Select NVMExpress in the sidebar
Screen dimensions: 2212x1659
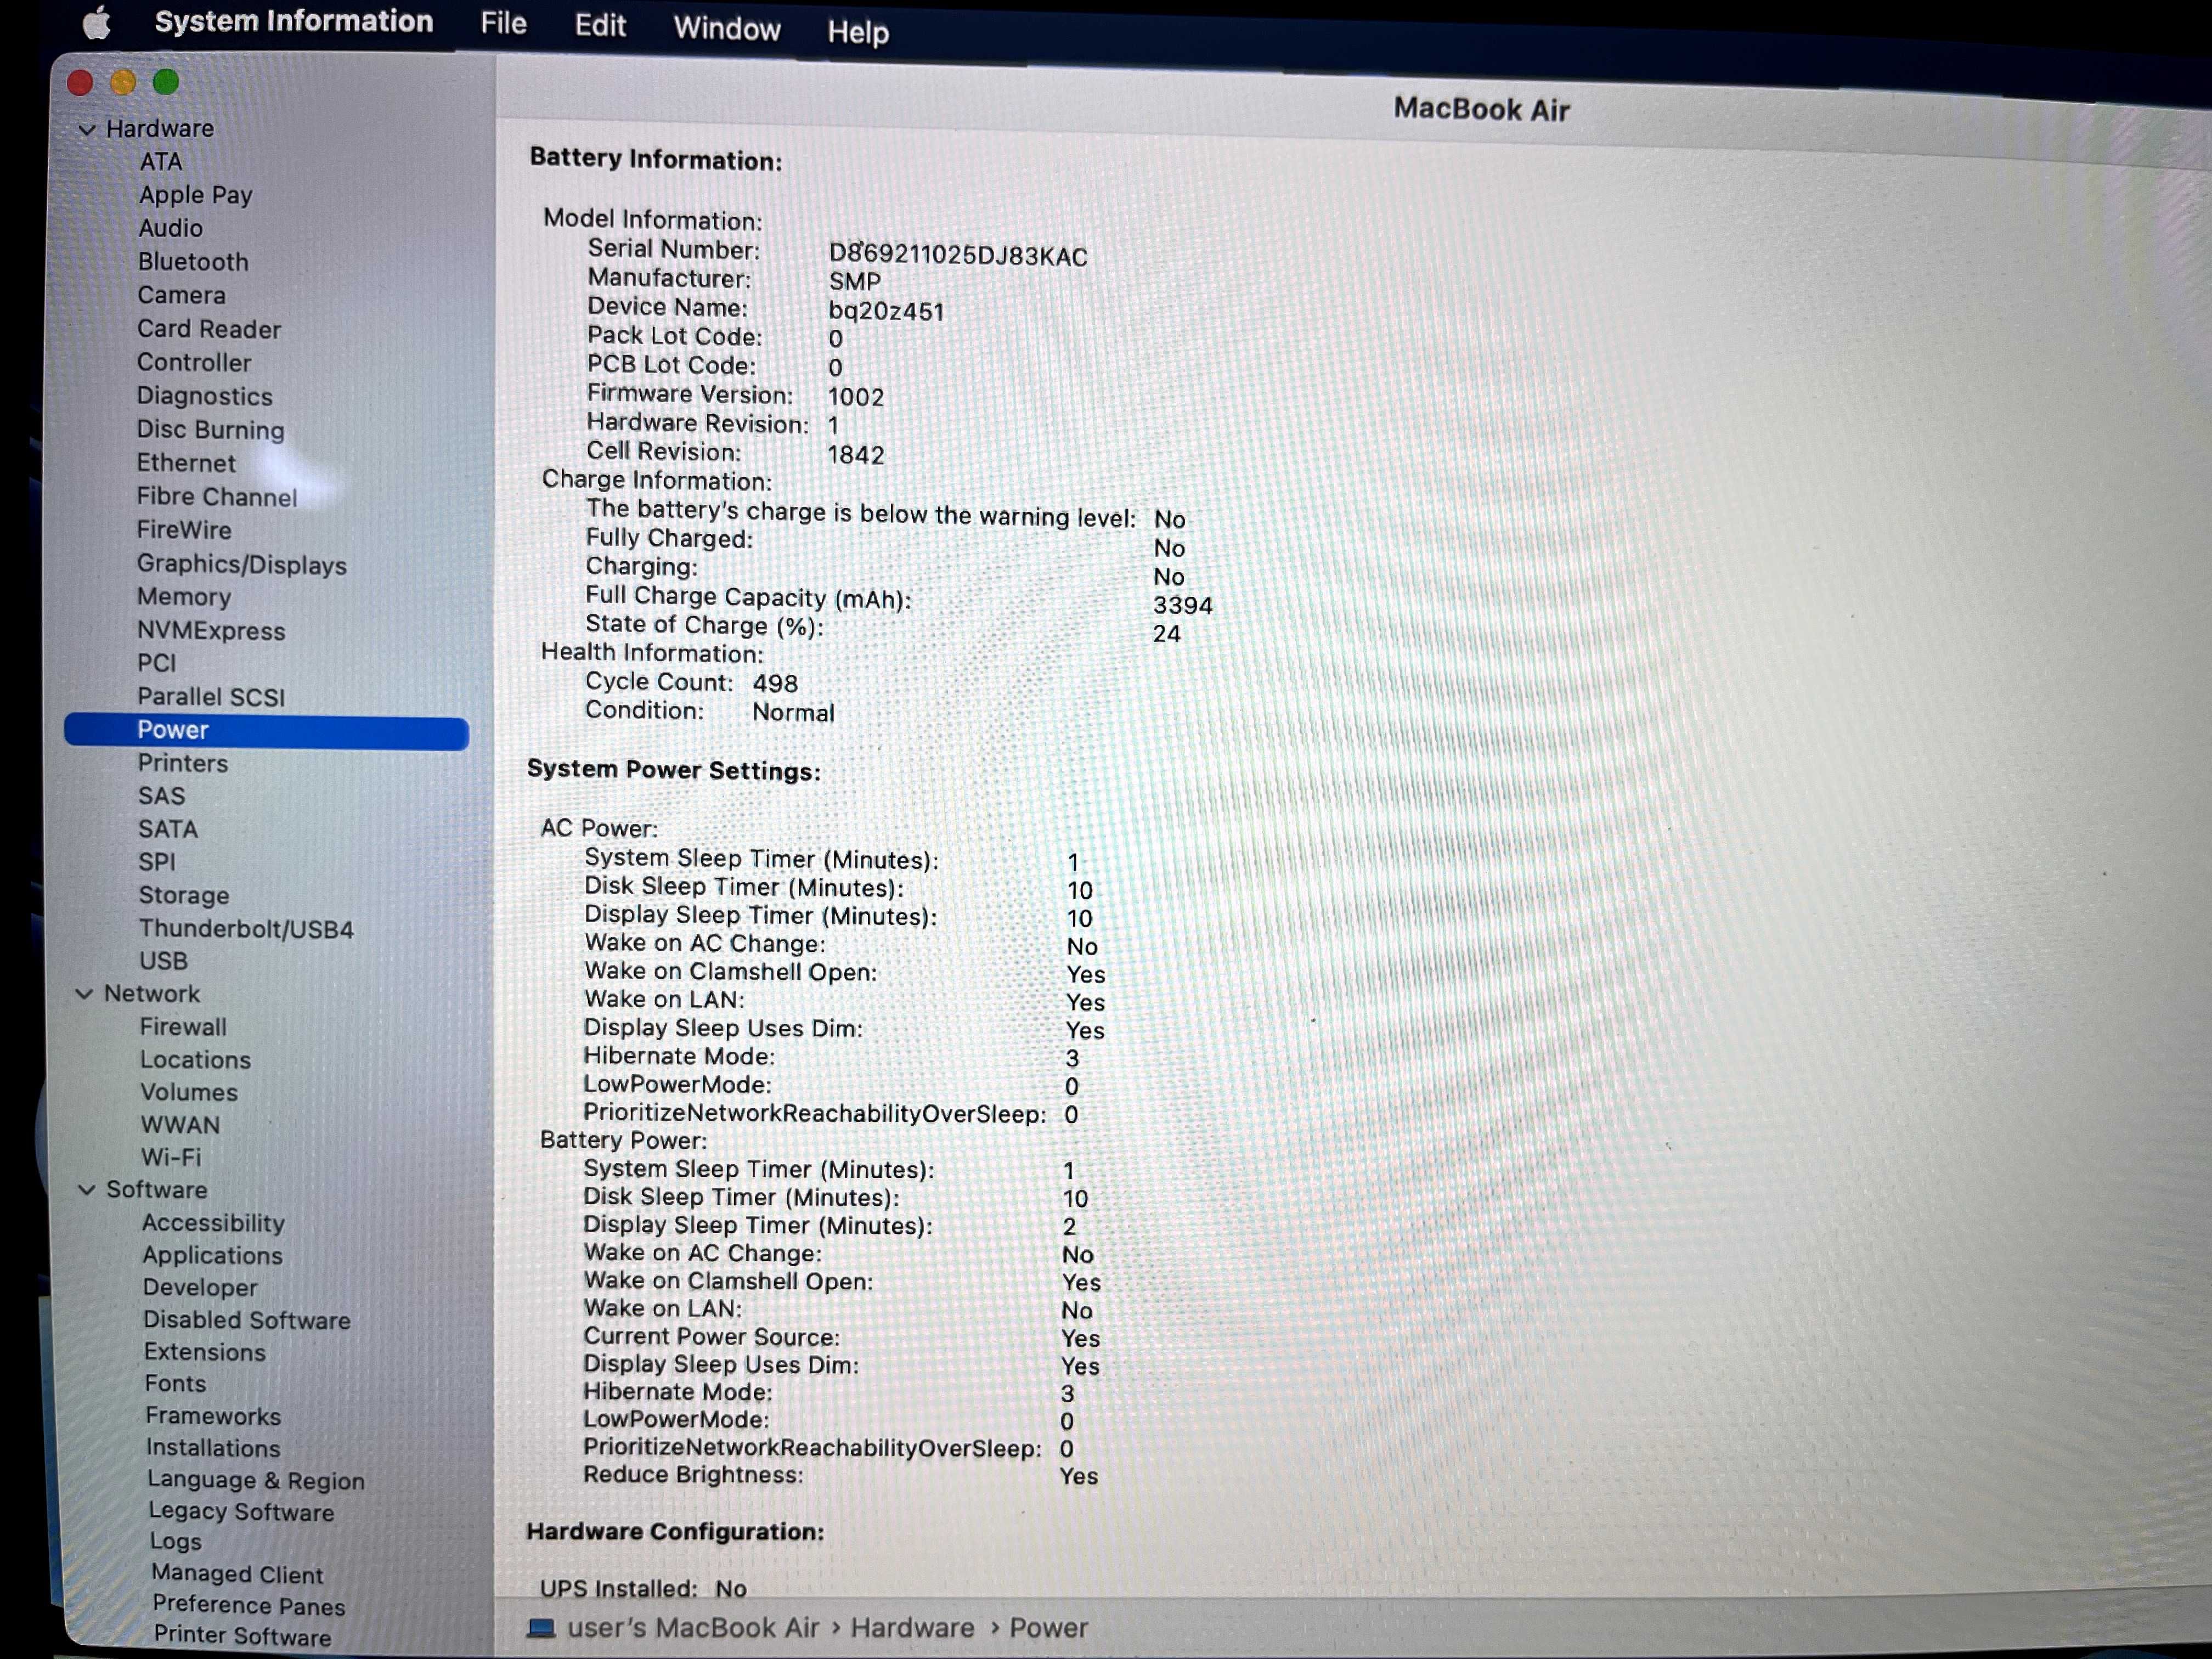pos(211,631)
